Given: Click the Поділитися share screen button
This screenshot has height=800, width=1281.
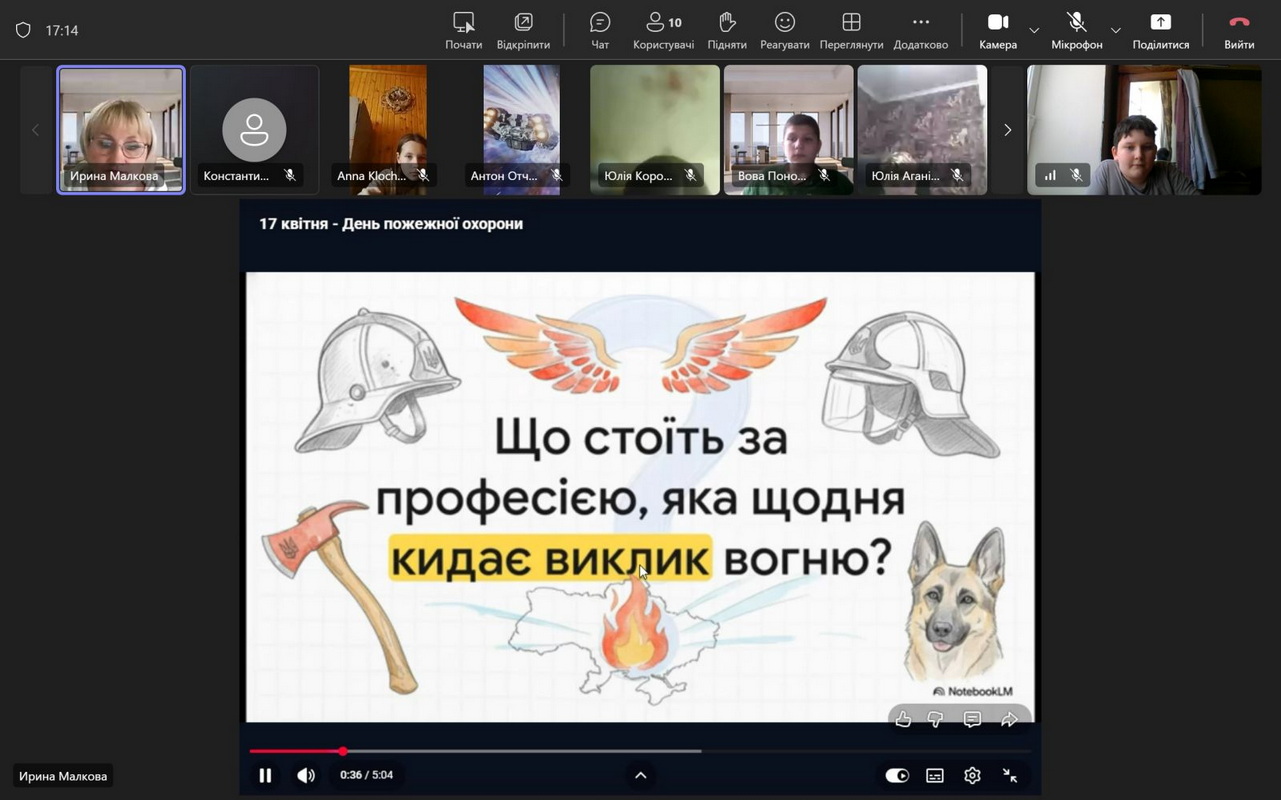Looking at the screenshot, I should 1160,30.
